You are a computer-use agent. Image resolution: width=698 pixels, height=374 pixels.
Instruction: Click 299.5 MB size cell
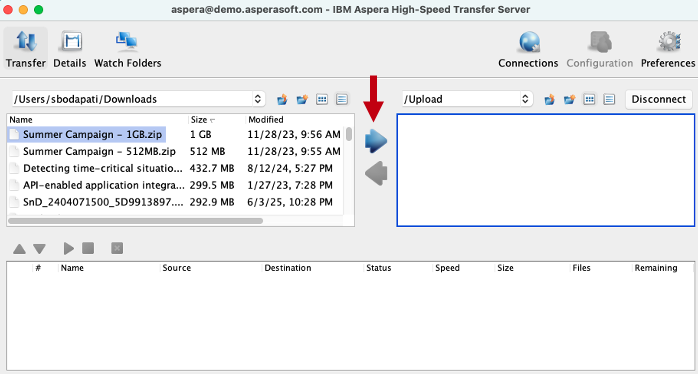tap(212, 185)
